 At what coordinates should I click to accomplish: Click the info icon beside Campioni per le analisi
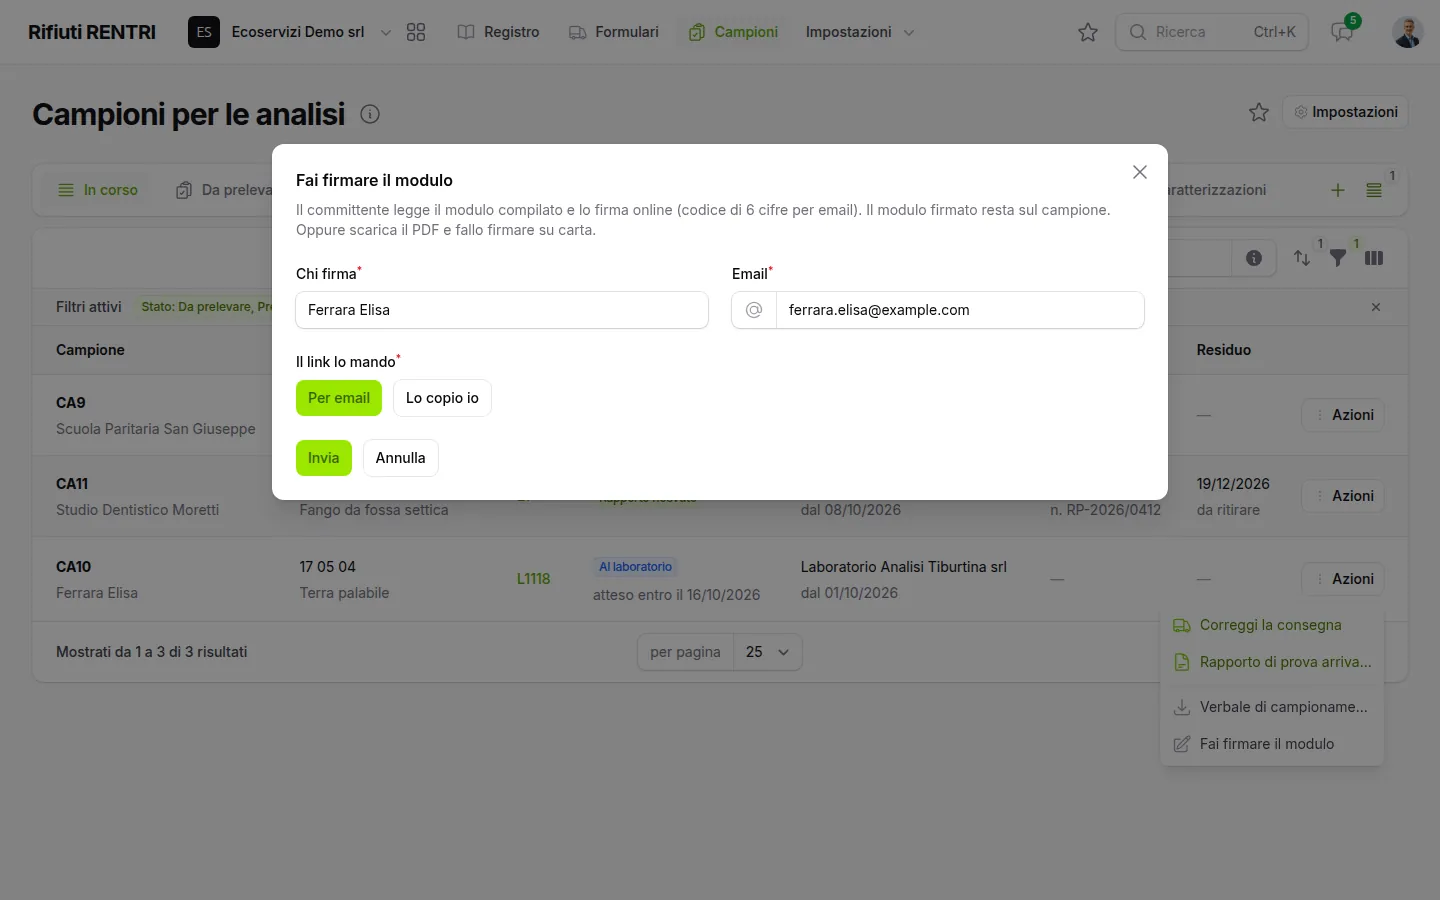[x=370, y=114]
